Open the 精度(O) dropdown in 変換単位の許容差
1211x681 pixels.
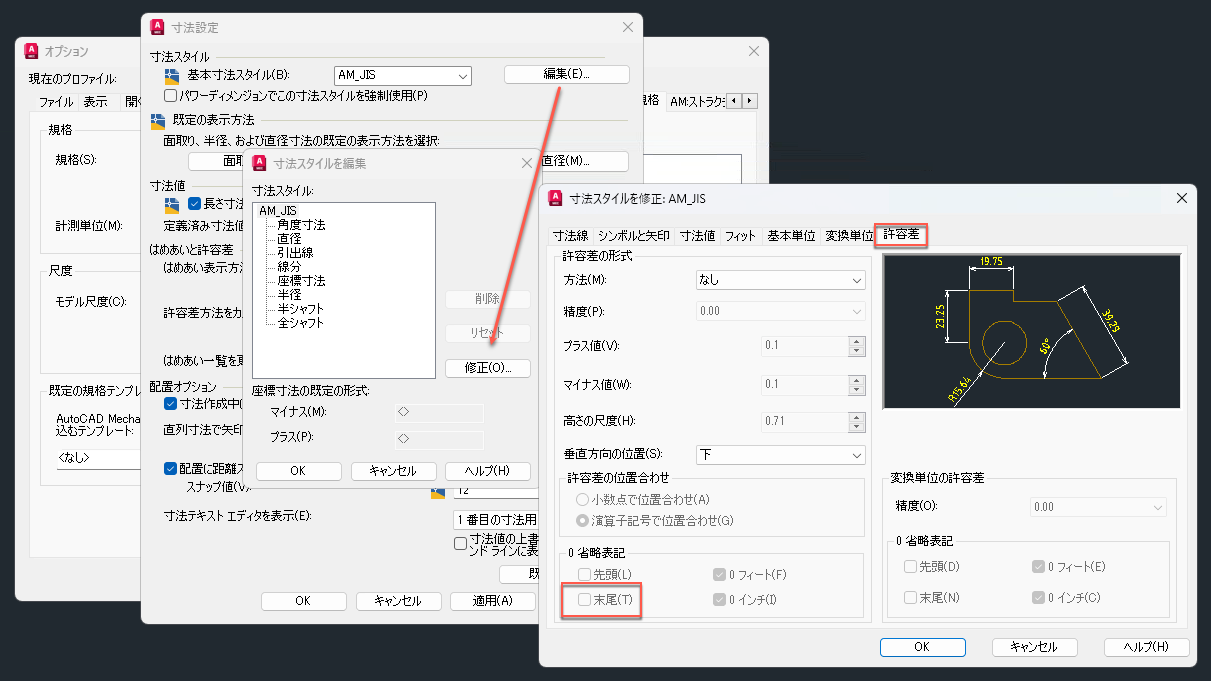(1098, 507)
